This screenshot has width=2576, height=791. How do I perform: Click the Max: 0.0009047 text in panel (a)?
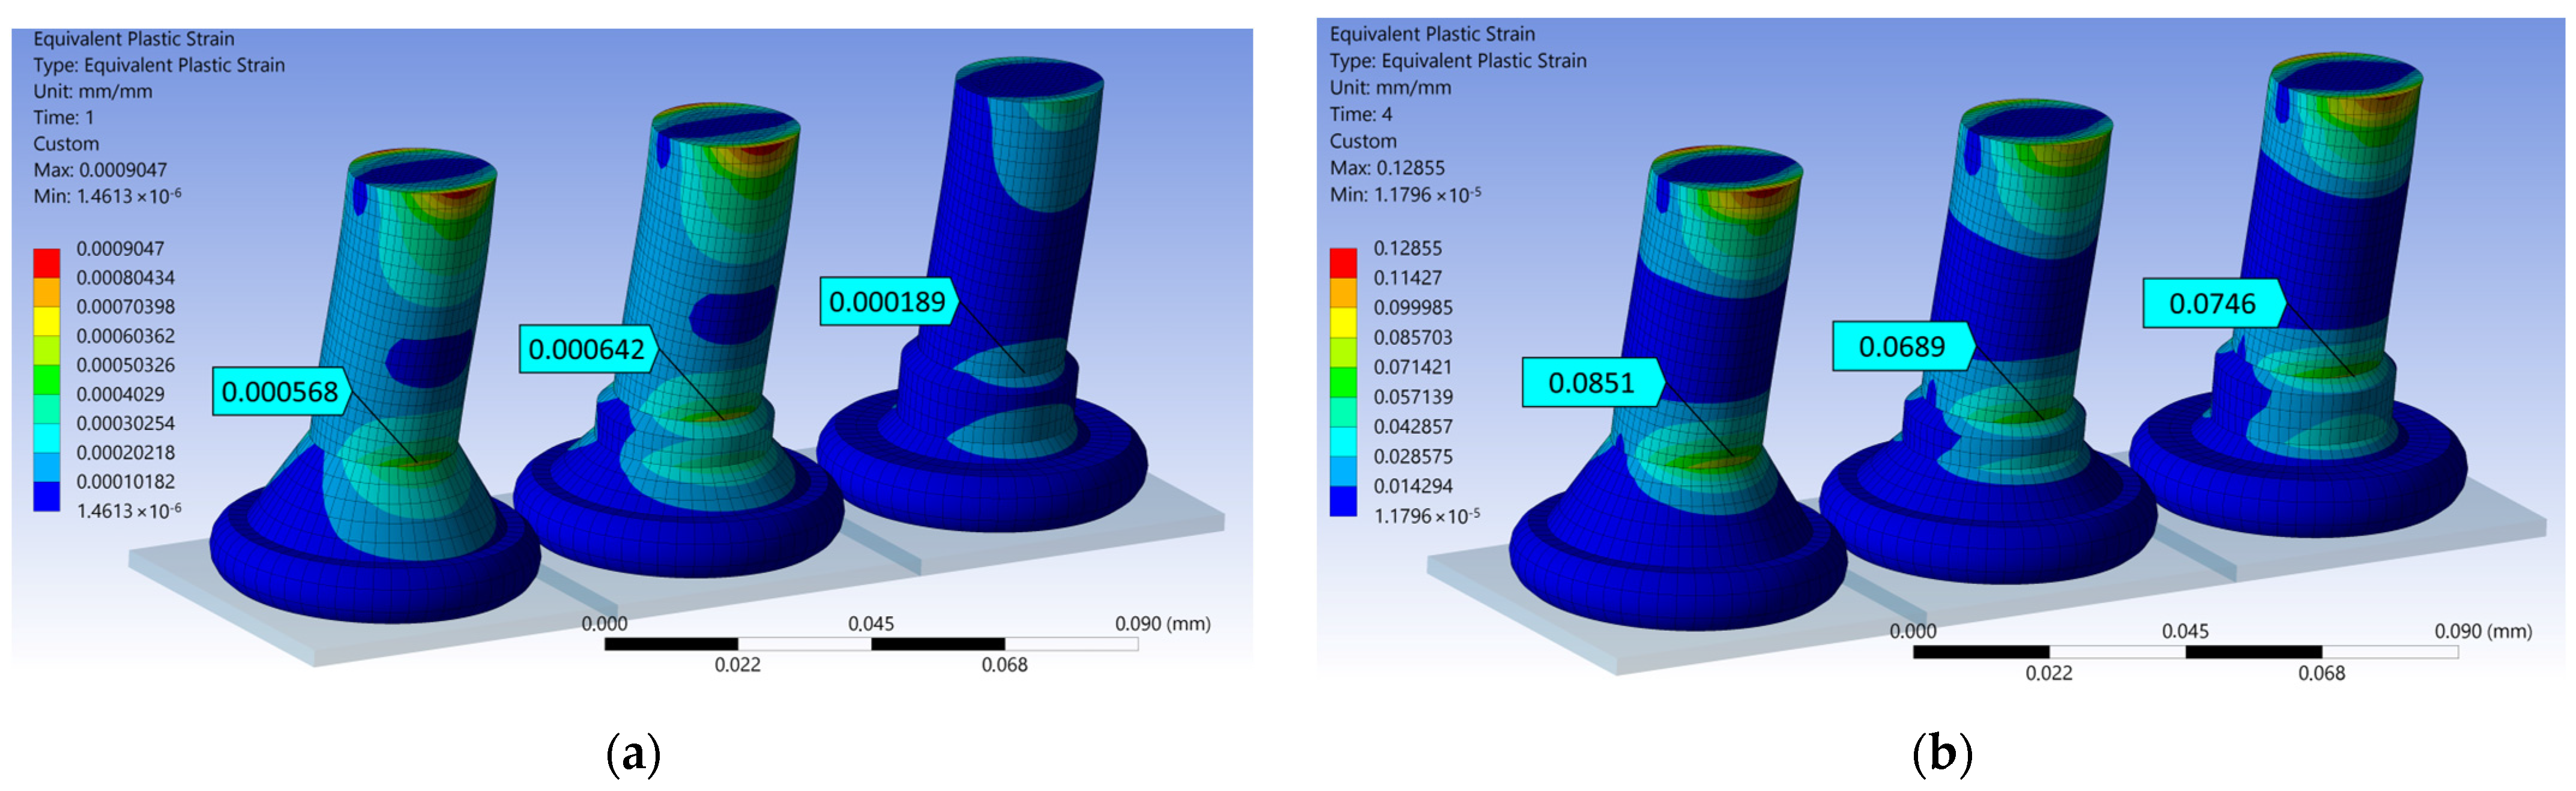pos(100,170)
